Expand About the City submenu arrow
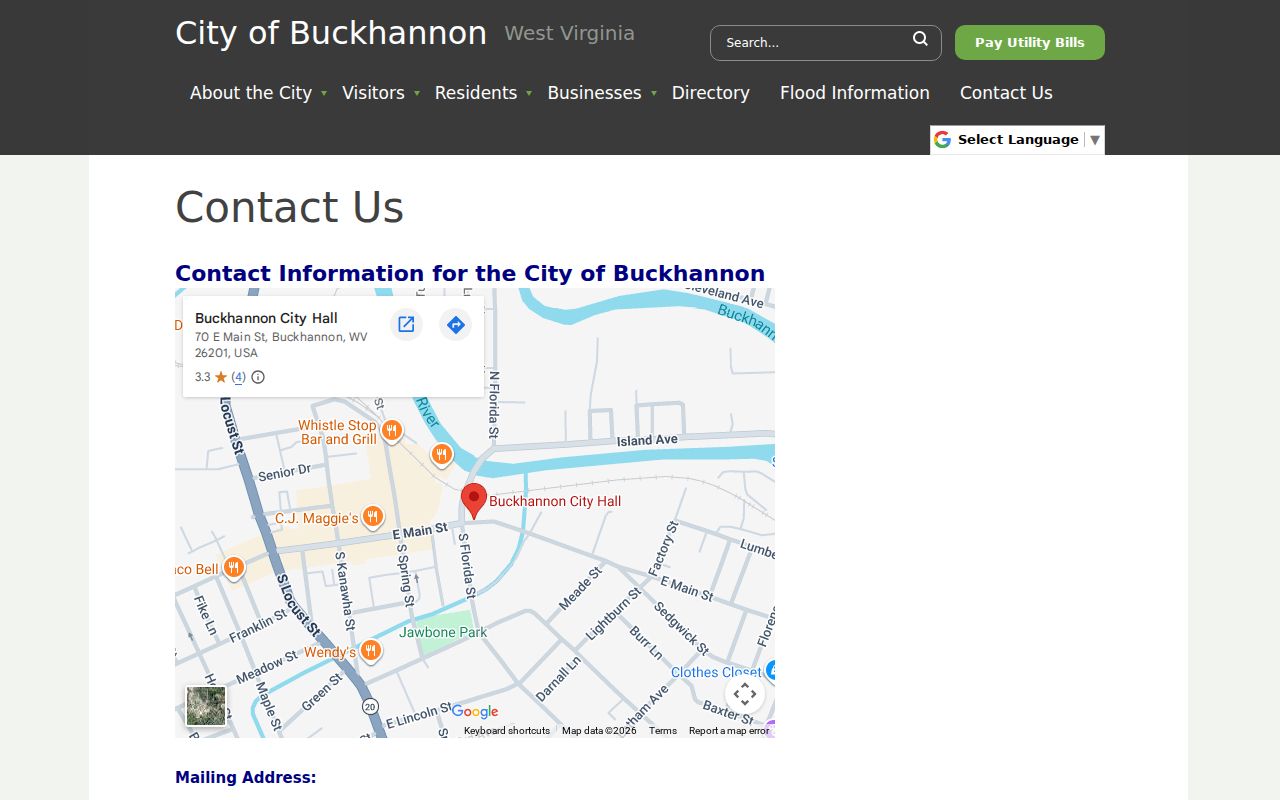 [x=324, y=93]
